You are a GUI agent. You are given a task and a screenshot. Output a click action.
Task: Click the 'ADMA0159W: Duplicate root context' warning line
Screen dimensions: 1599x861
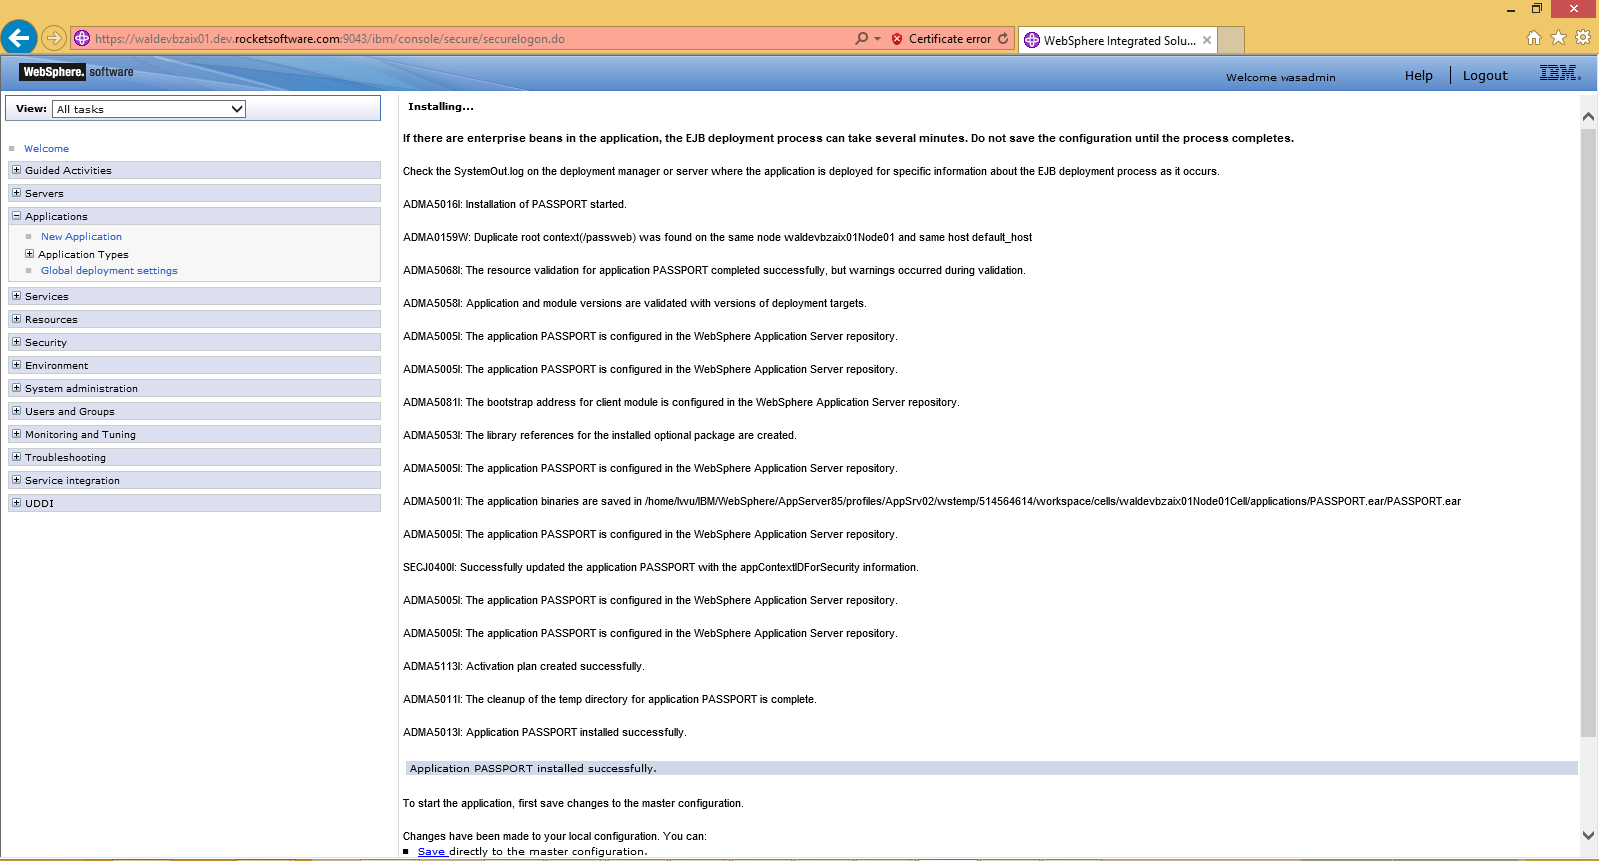pyautogui.click(x=717, y=237)
